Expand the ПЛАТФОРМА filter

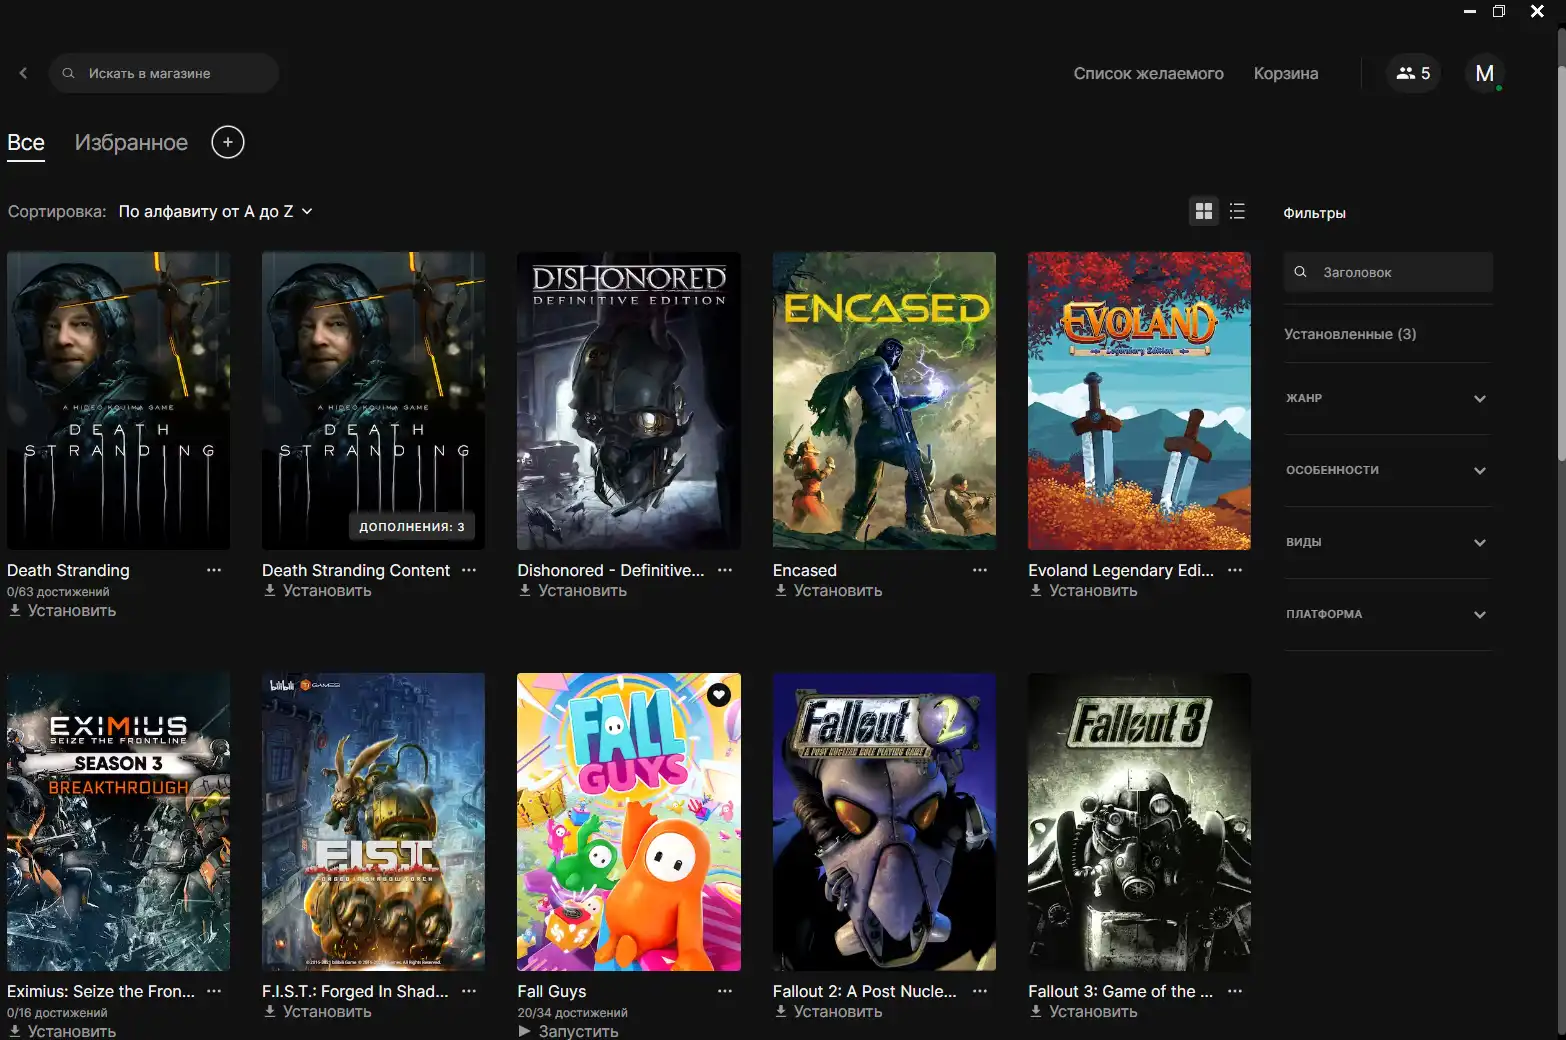coord(1387,614)
